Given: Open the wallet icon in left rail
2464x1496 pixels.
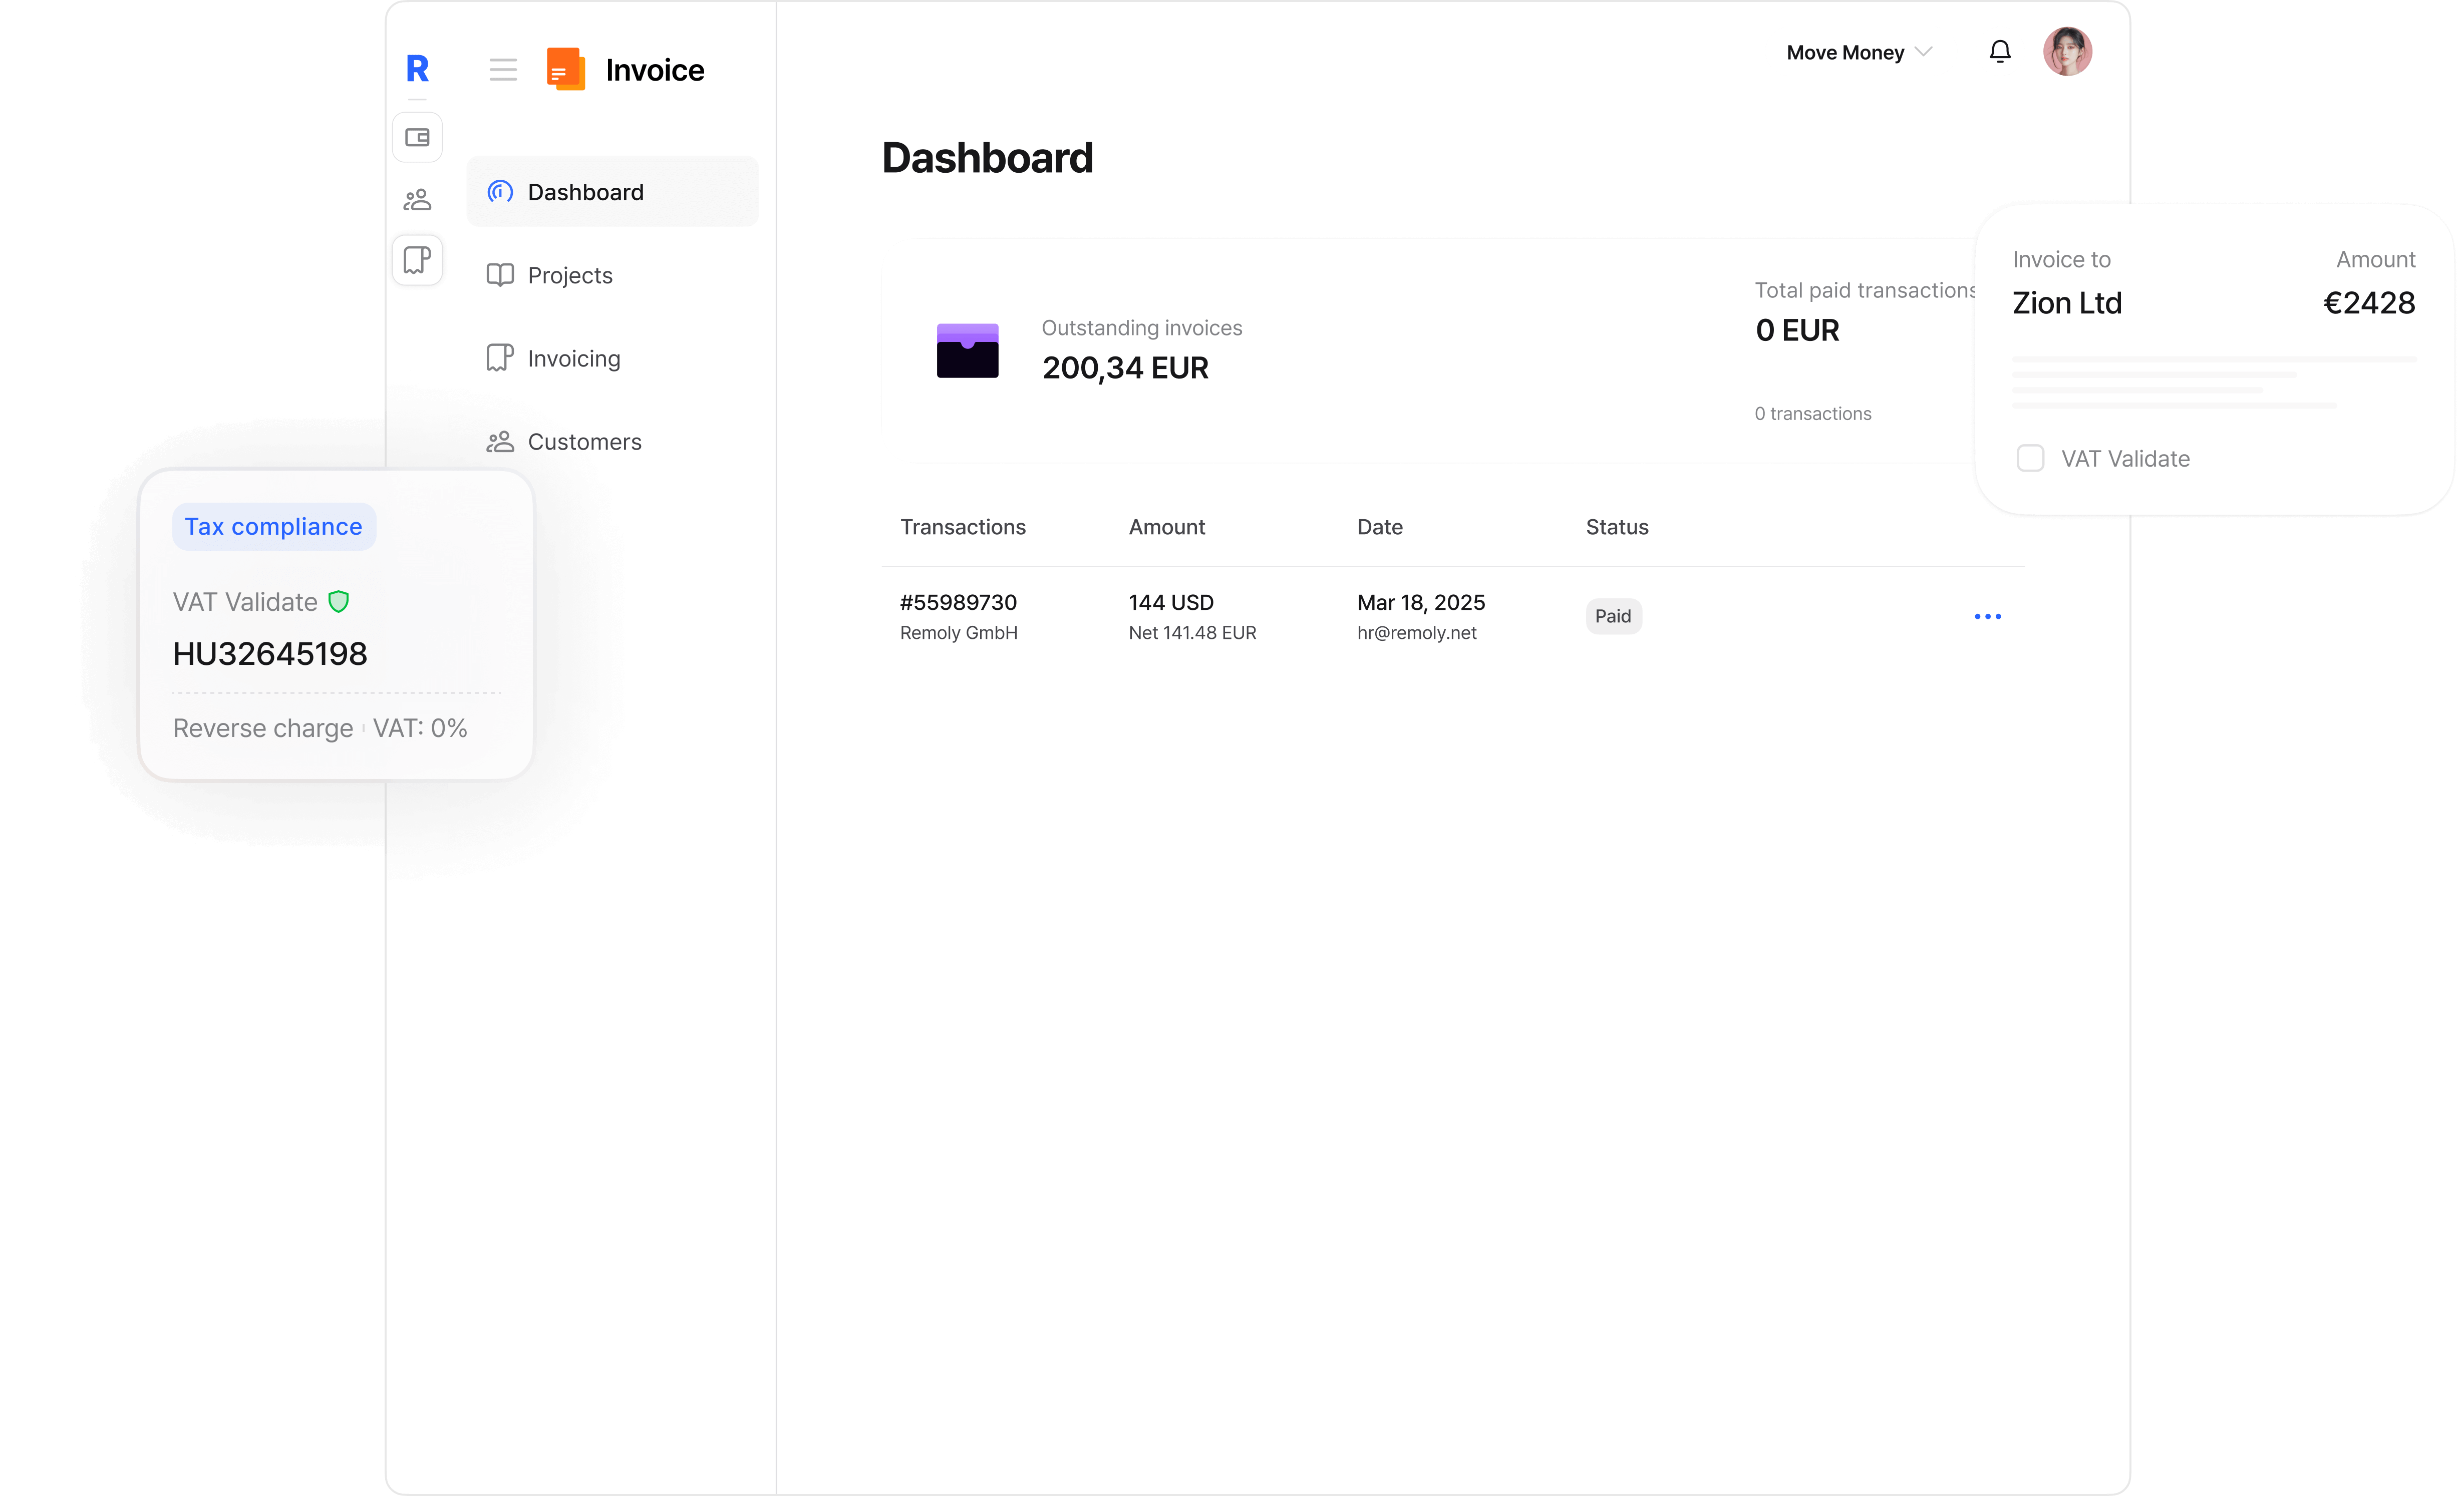Looking at the screenshot, I should click(x=417, y=138).
